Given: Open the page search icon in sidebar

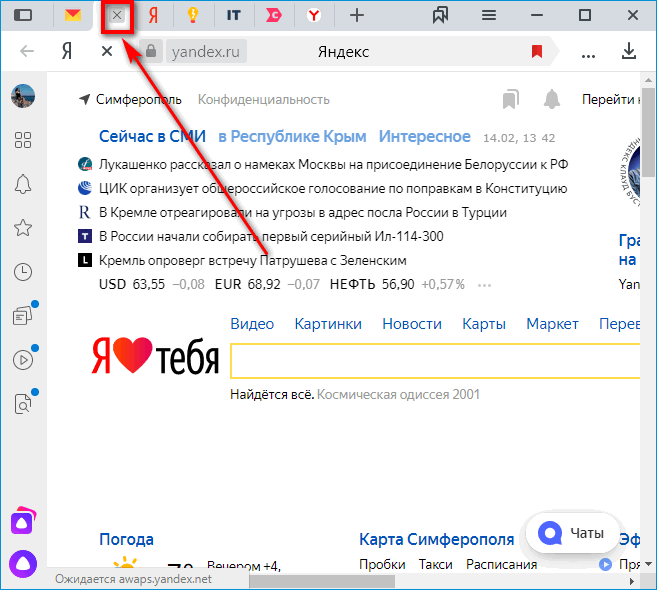Looking at the screenshot, I should [x=23, y=404].
